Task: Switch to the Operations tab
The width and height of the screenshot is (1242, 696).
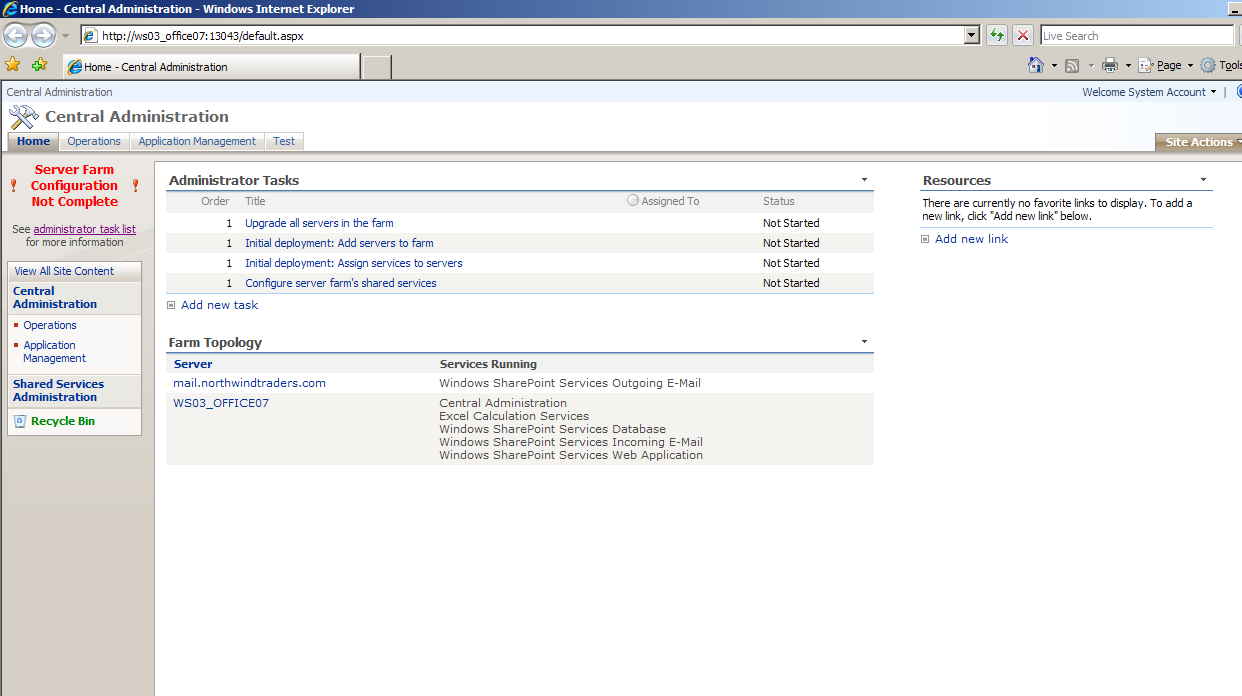Action: (94, 141)
